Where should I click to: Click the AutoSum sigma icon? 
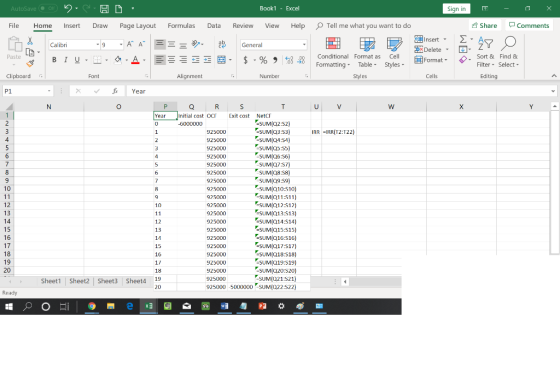click(x=463, y=39)
